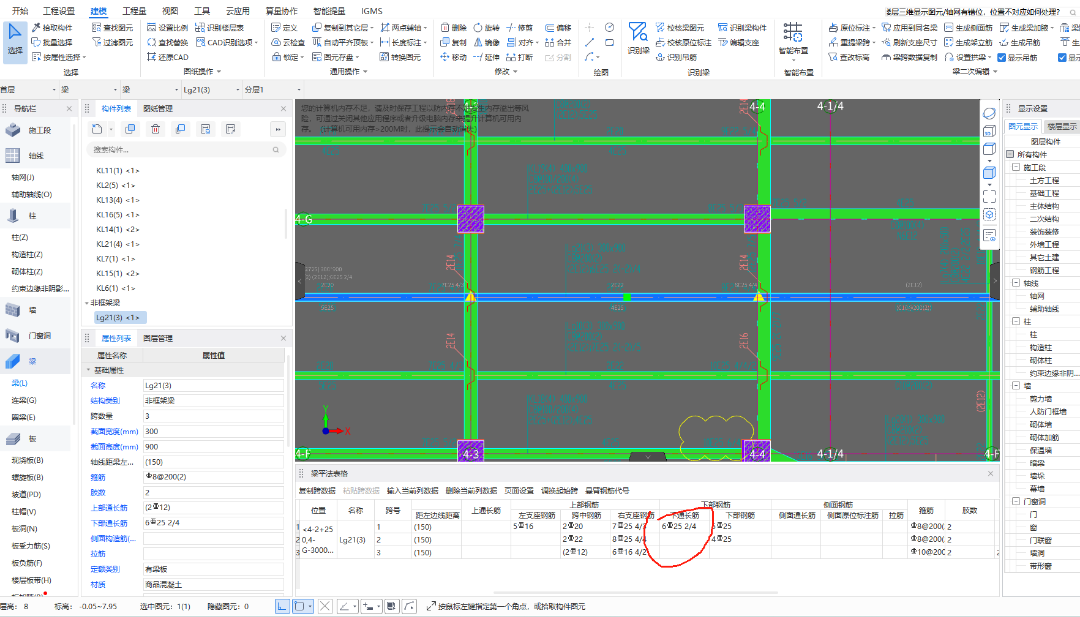
Task: Click 识别吊筋 tool
Action: pyautogui.click(x=676, y=57)
